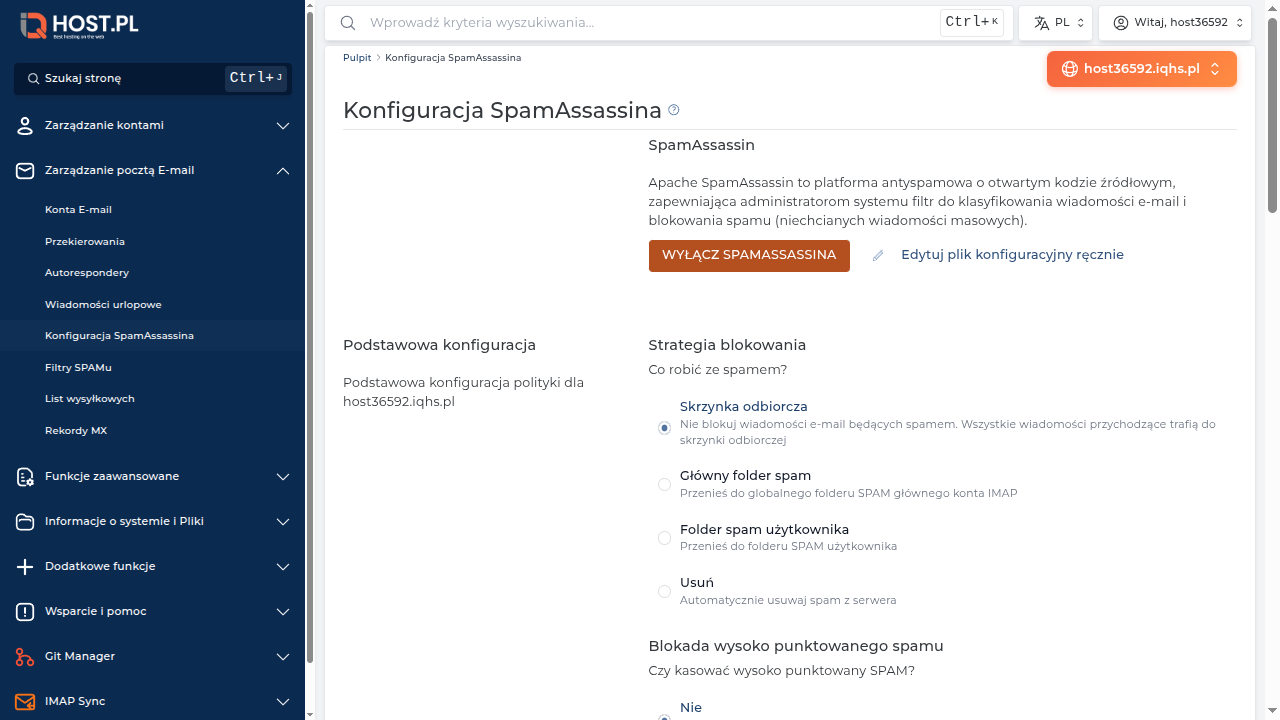
Task: Expand Wsparcie i pomoc chevron
Action: (283, 612)
